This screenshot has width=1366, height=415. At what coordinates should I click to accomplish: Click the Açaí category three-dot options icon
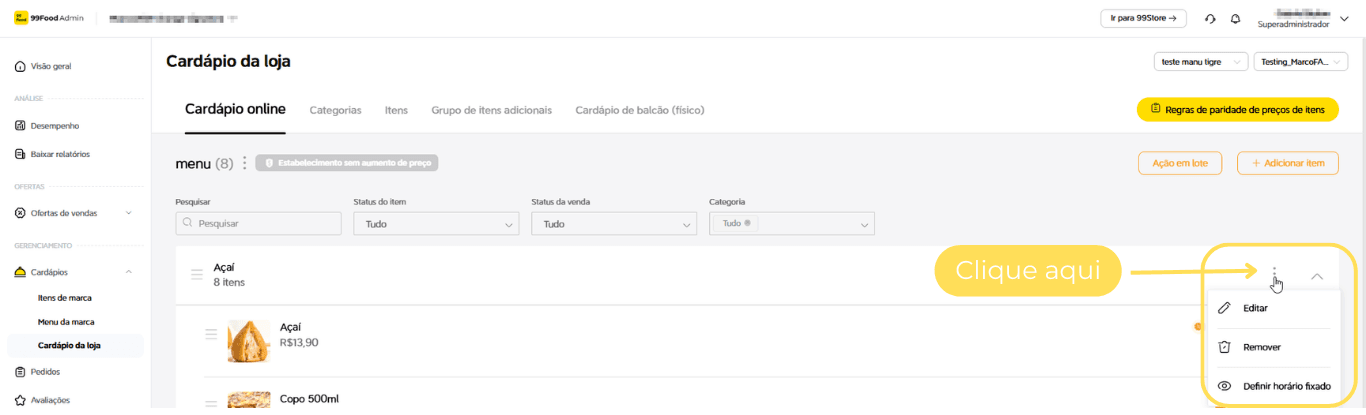click(x=1274, y=273)
